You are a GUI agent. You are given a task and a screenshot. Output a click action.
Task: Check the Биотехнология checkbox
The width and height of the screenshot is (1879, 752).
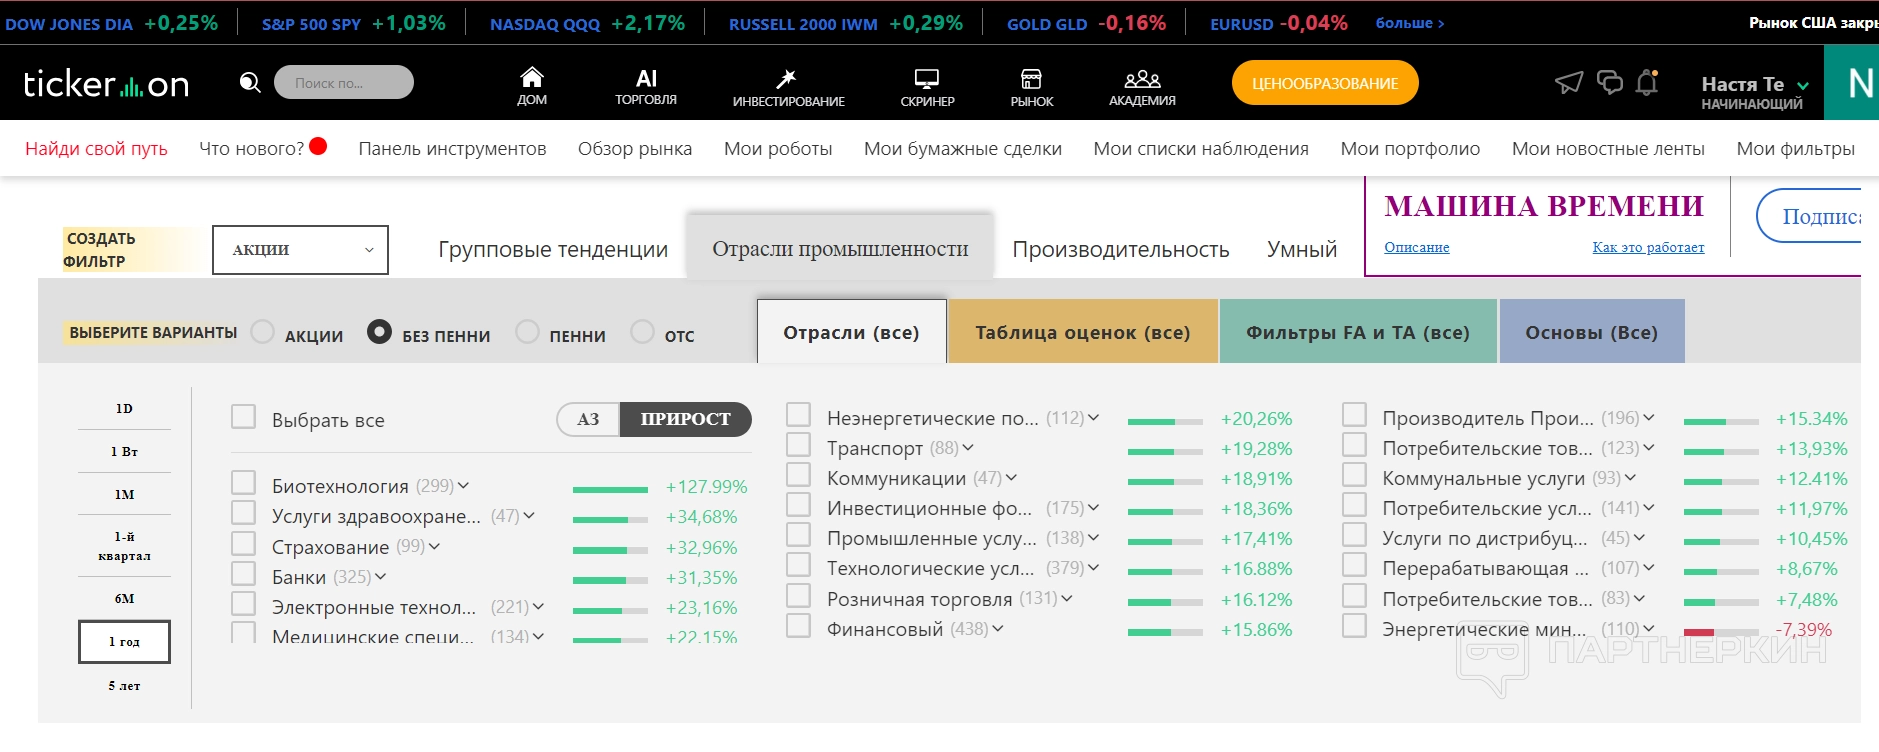243,483
